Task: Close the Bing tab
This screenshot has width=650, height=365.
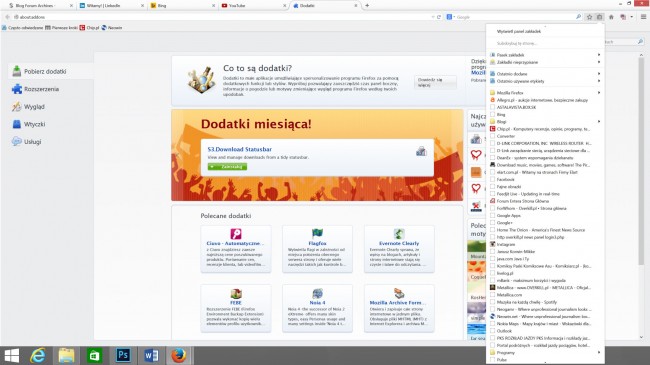Action: (213, 6)
